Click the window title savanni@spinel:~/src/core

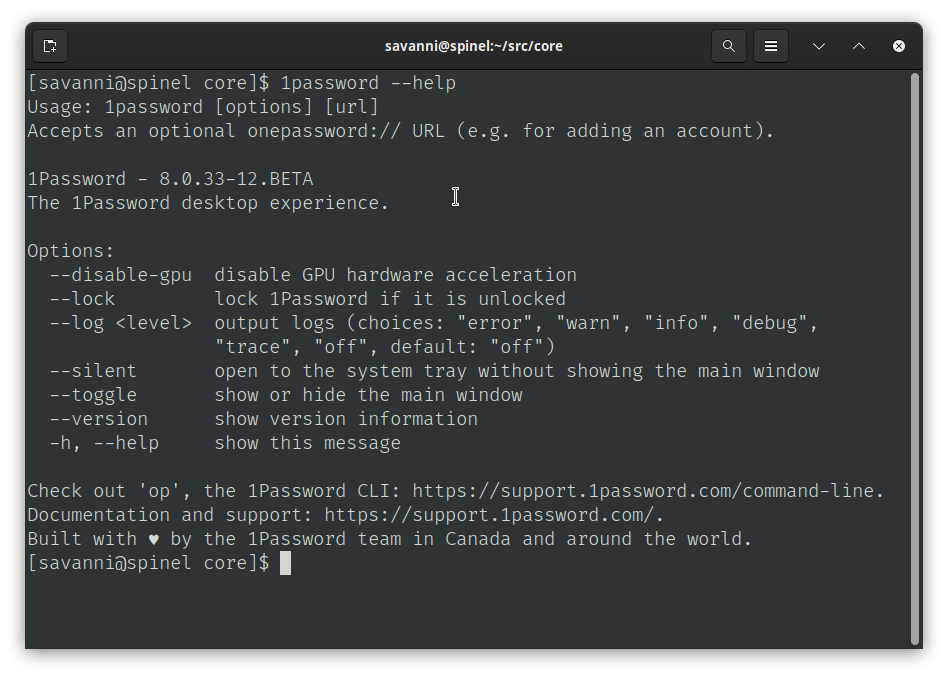[x=473, y=46]
